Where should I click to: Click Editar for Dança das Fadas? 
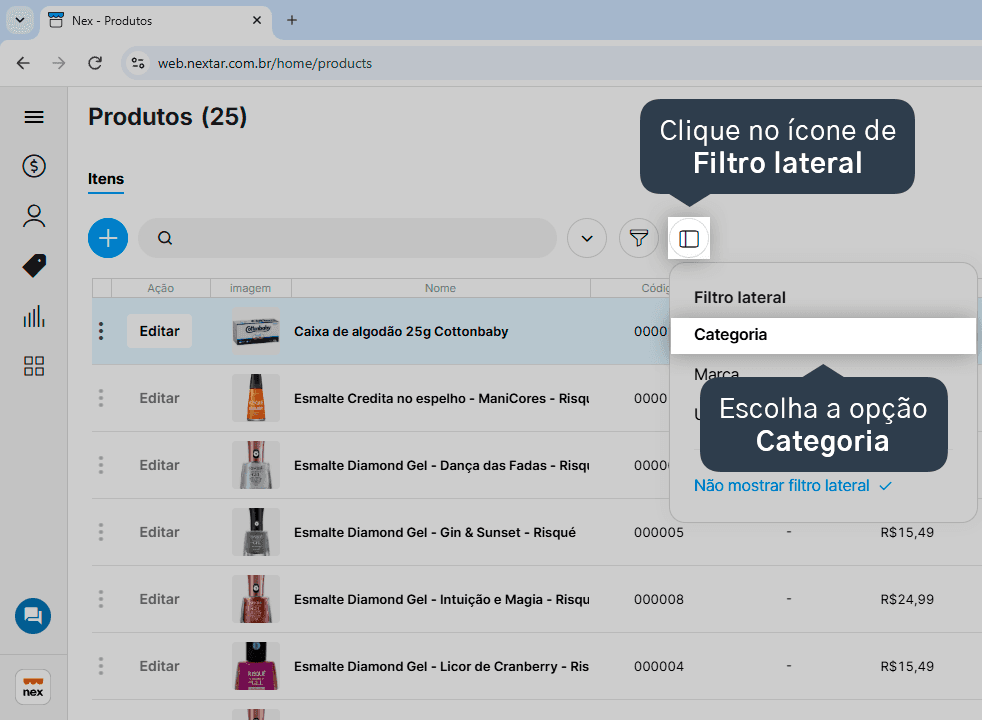pos(160,465)
